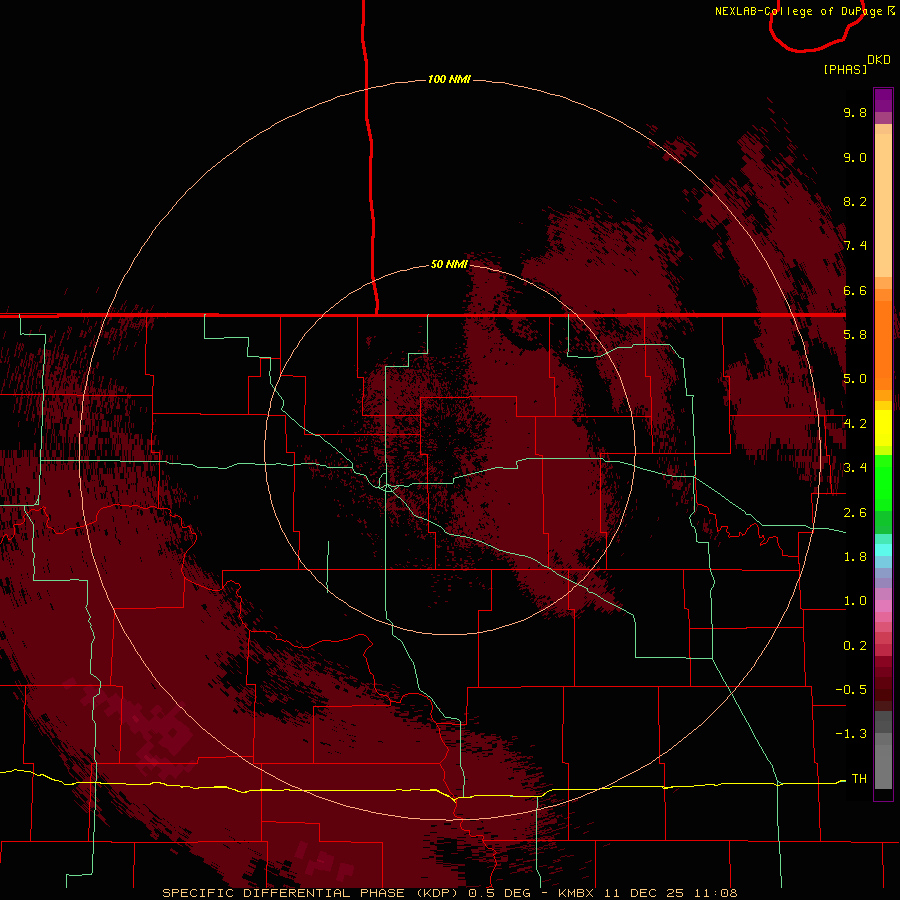This screenshot has width=900, height=900.
Task: Click the 50 NMI range ring label
Action: click(449, 264)
